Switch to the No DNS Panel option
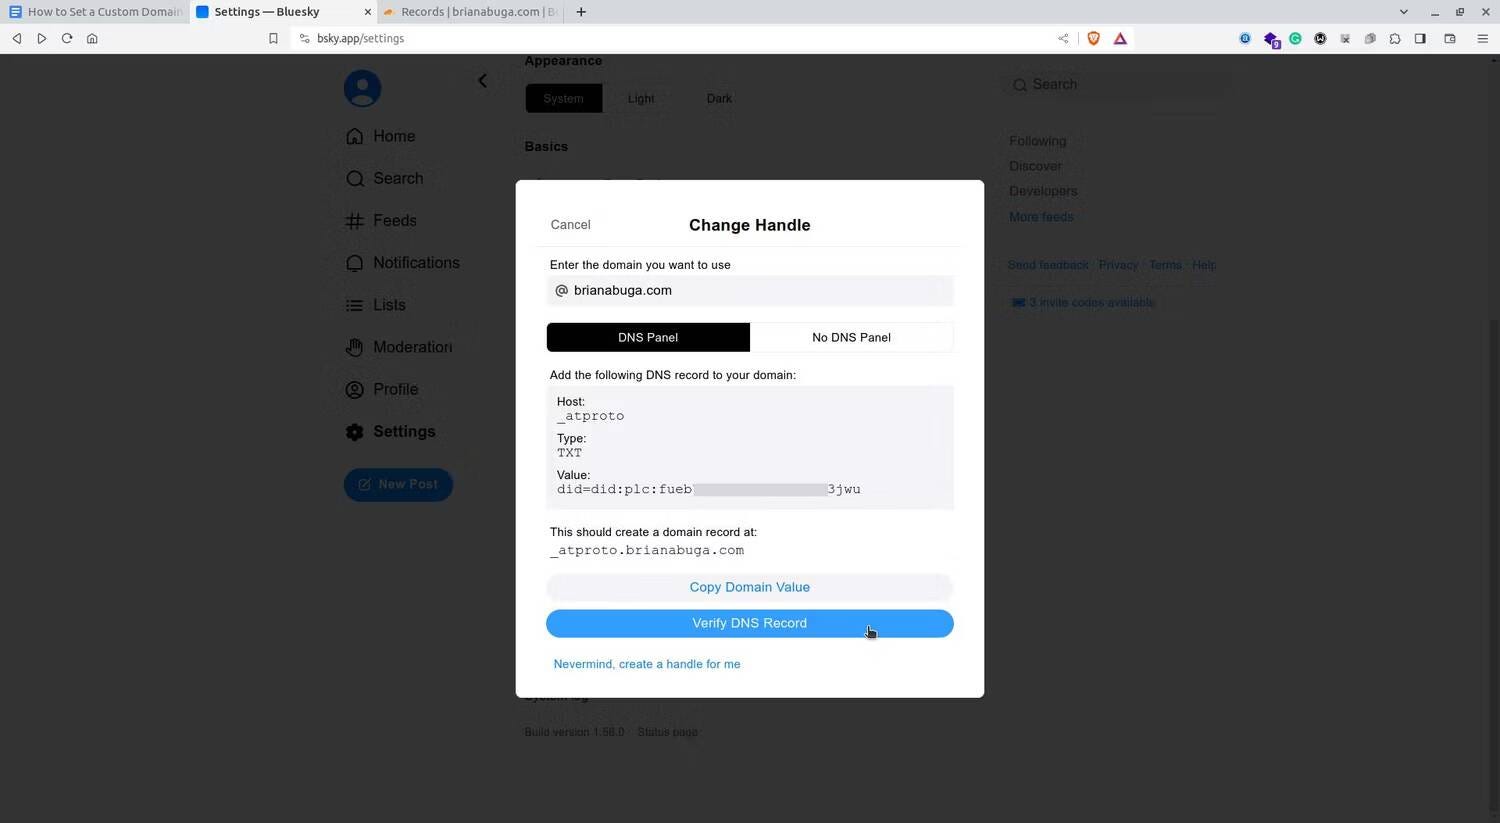 tap(851, 337)
